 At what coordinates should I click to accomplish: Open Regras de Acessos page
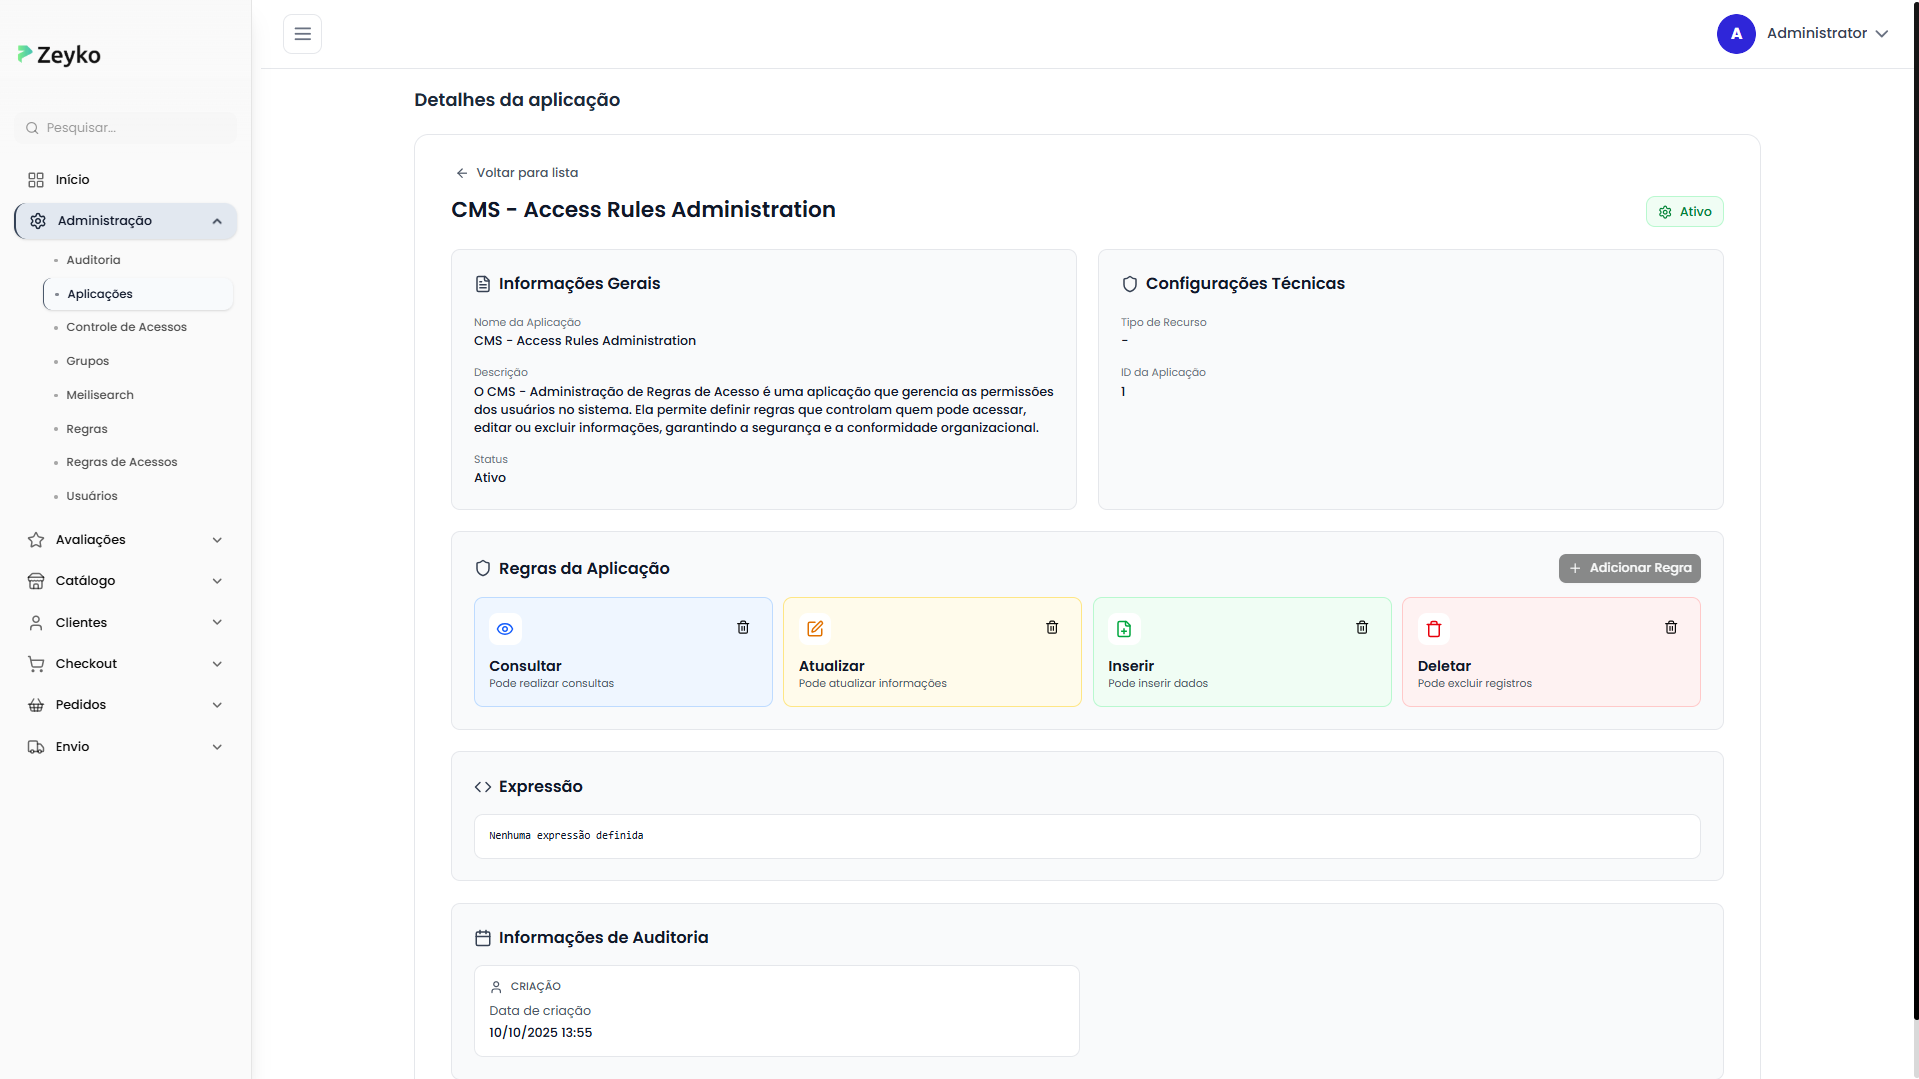pos(121,462)
